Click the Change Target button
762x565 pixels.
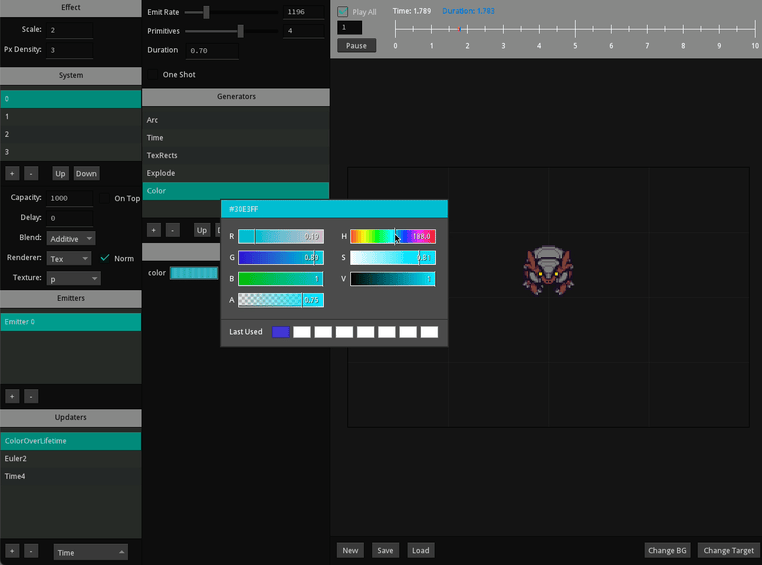coord(728,550)
